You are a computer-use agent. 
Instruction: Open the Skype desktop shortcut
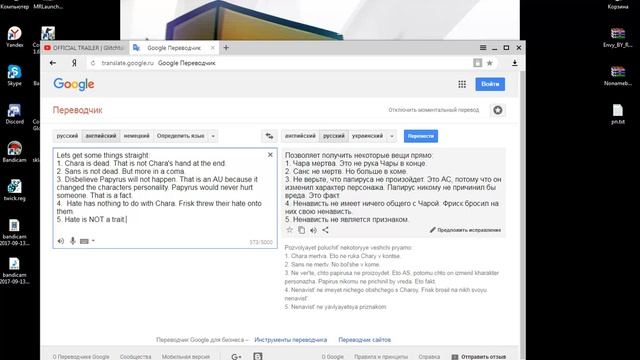14,75
